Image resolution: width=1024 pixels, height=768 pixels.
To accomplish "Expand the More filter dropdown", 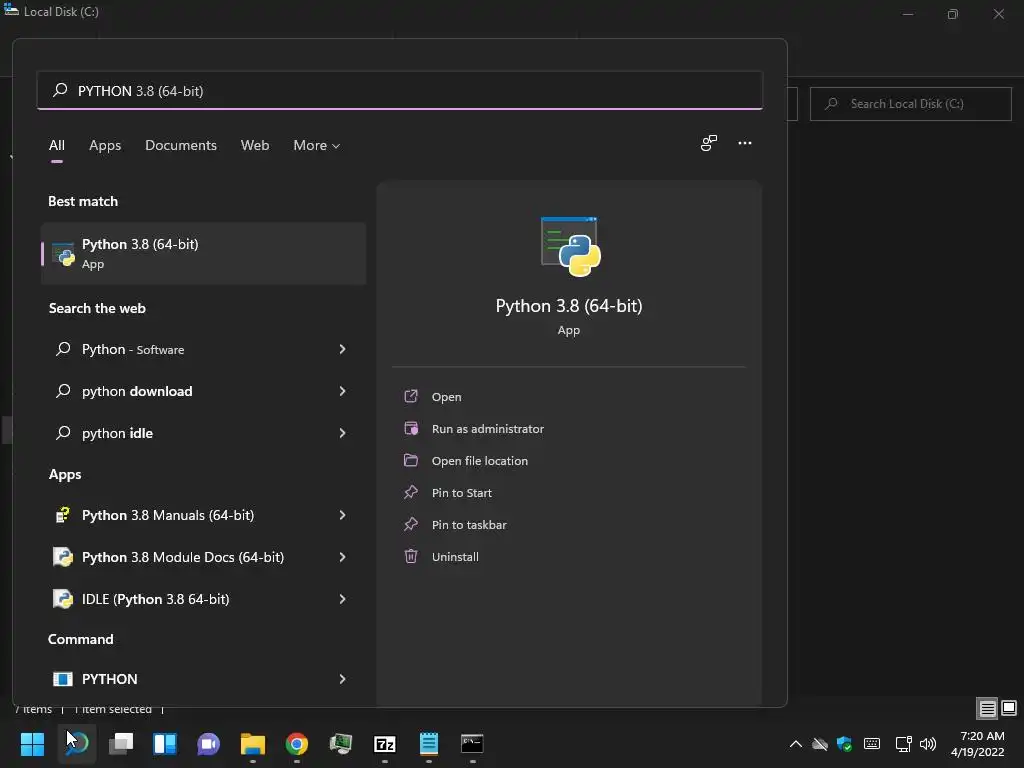I will tap(317, 146).
